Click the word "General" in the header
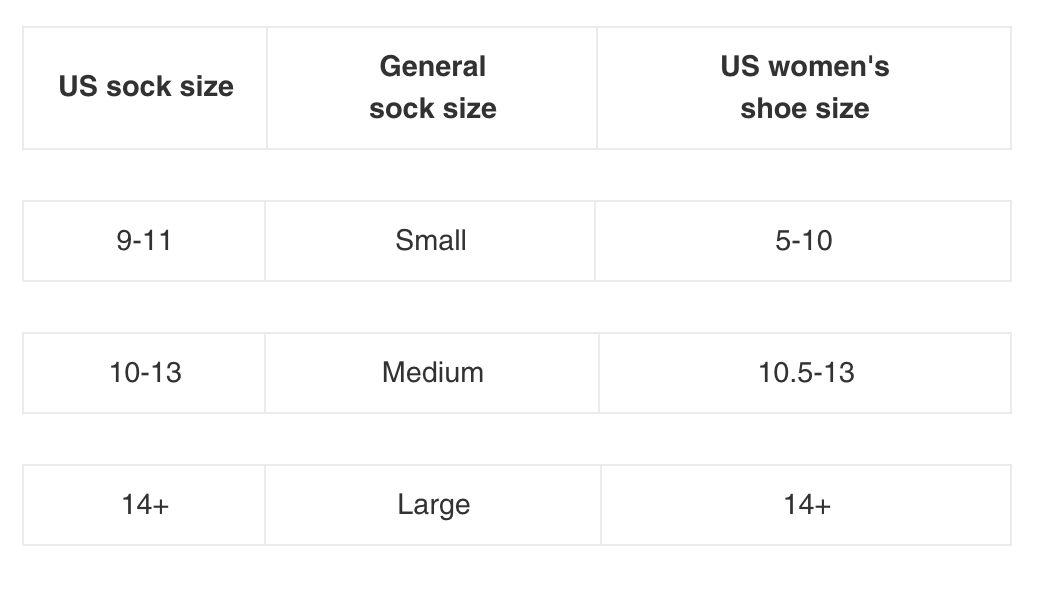 tap(432, 67)
